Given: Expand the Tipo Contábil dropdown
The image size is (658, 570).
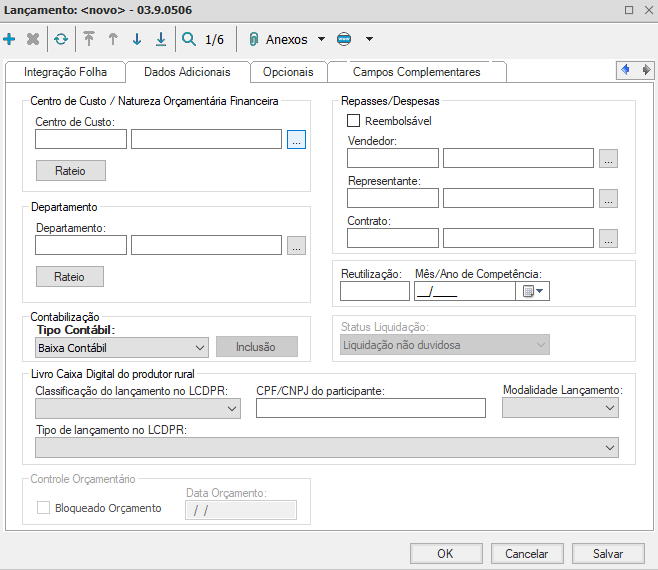Looking at the screenshot, I should tap(200, 347).
